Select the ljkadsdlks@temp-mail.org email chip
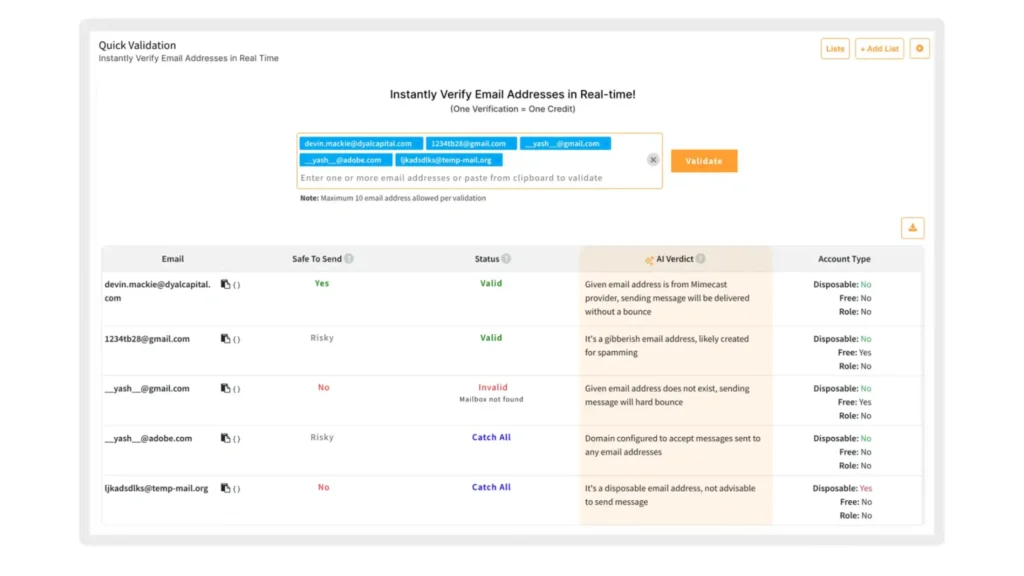 [x=448, y=160]
